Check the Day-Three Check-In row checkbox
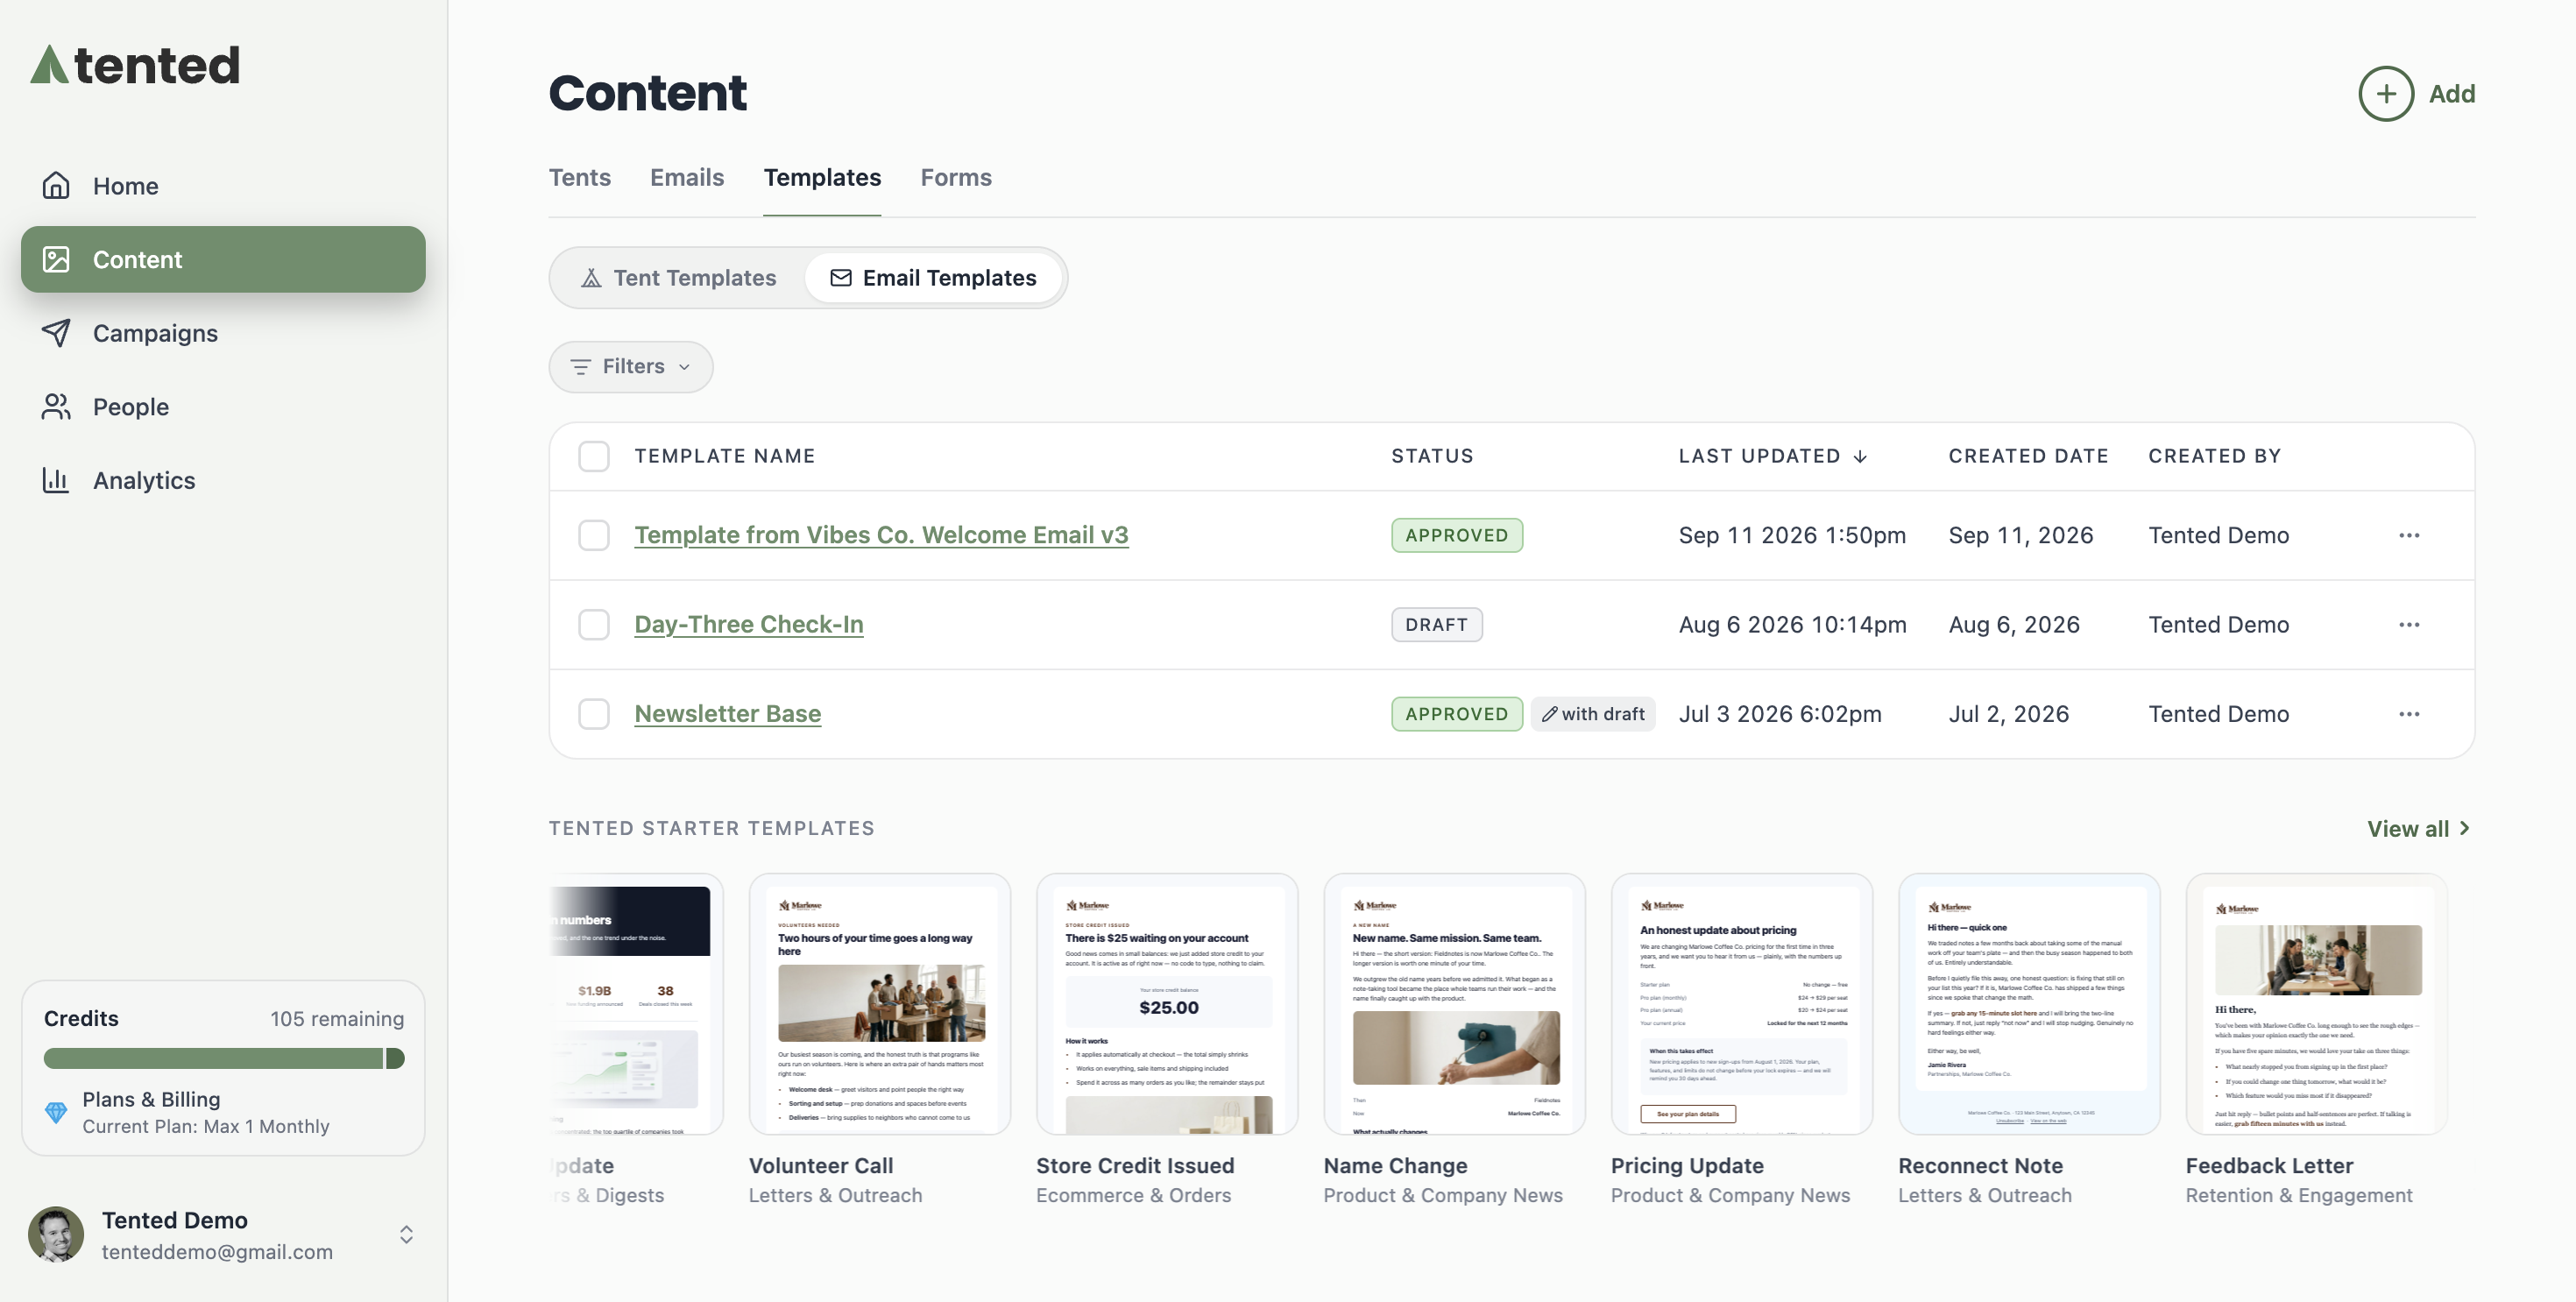 click(x=594, y=625)
